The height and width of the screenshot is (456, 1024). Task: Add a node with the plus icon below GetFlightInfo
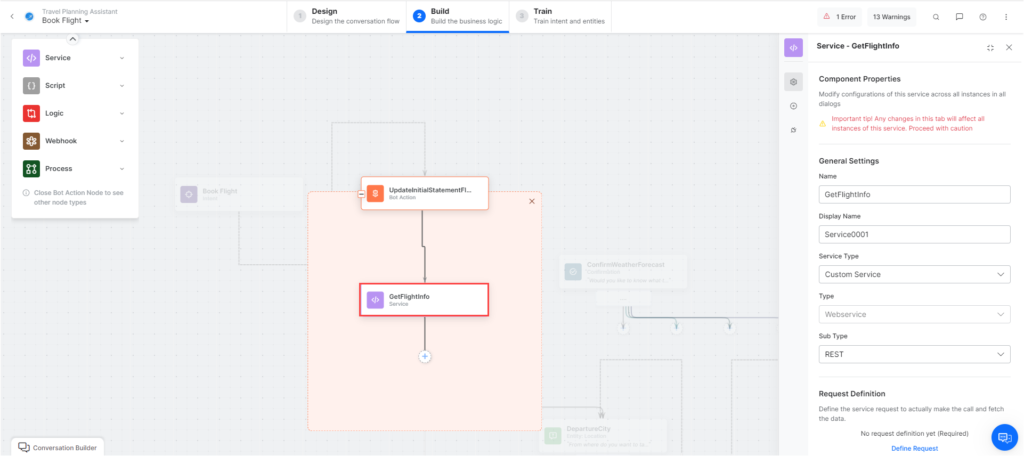tap(425, 356)
